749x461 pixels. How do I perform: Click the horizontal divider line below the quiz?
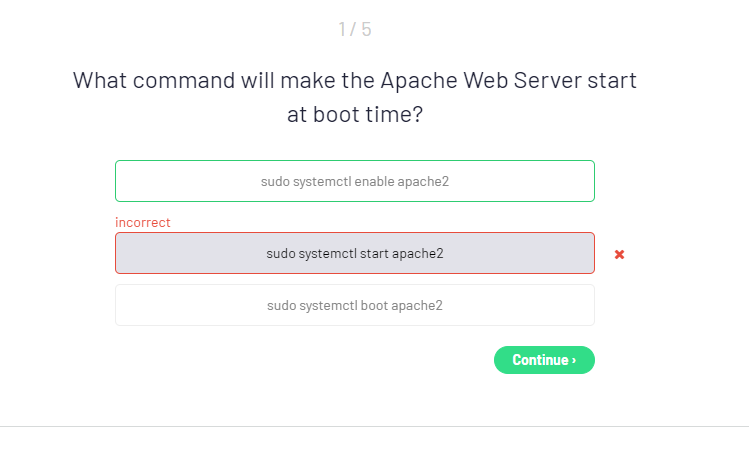pos(374,427)
